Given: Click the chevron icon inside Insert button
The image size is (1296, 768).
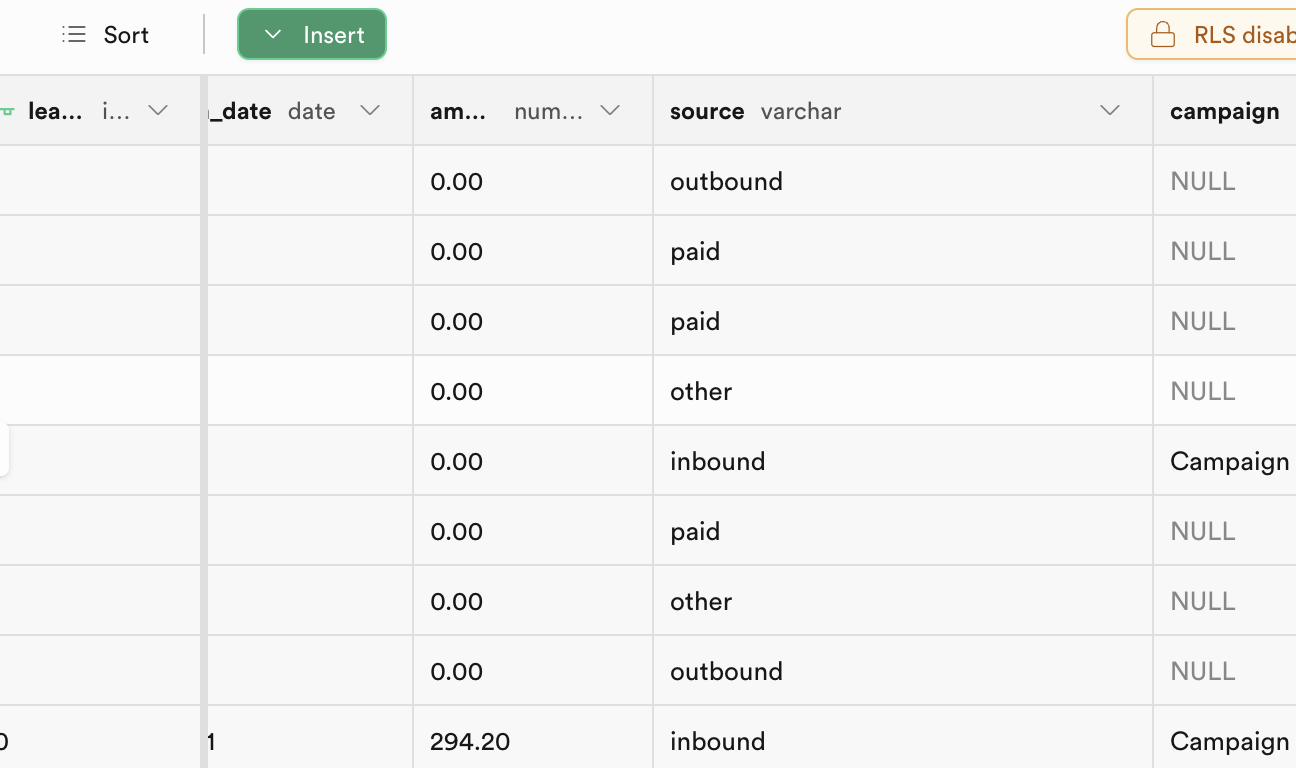Looking at the screenshot, I should (272, 35).
